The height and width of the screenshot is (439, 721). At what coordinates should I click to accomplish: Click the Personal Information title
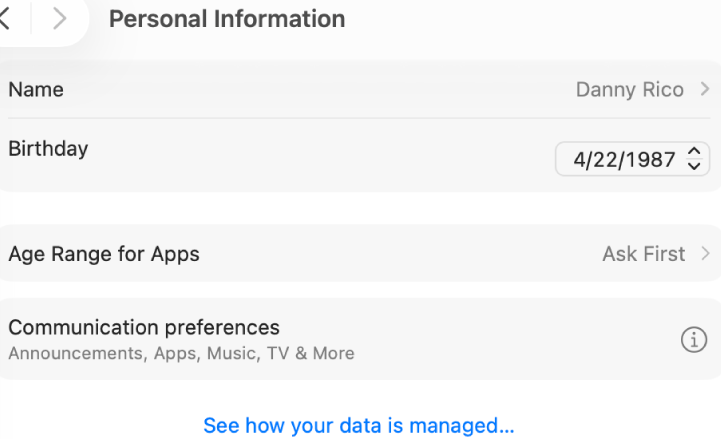click(227, 19)
